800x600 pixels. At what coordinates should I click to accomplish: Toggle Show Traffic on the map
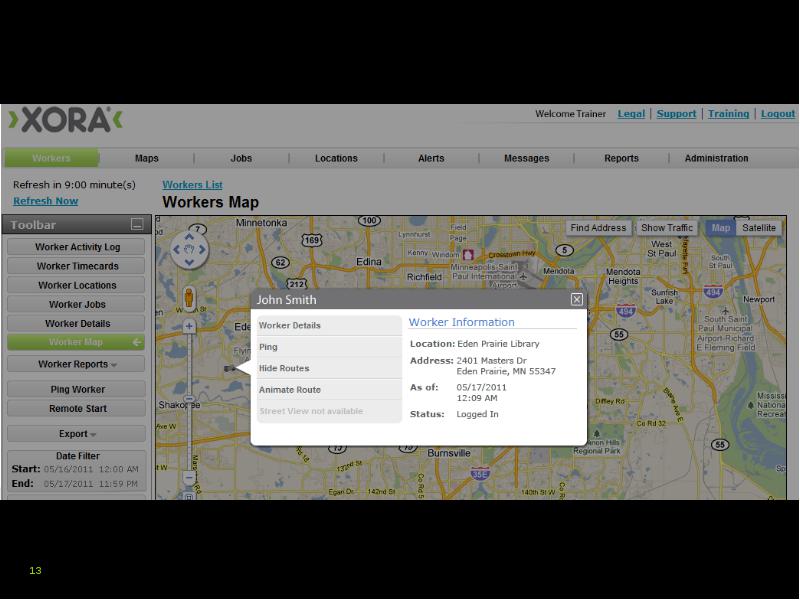[x=666, y=228]
